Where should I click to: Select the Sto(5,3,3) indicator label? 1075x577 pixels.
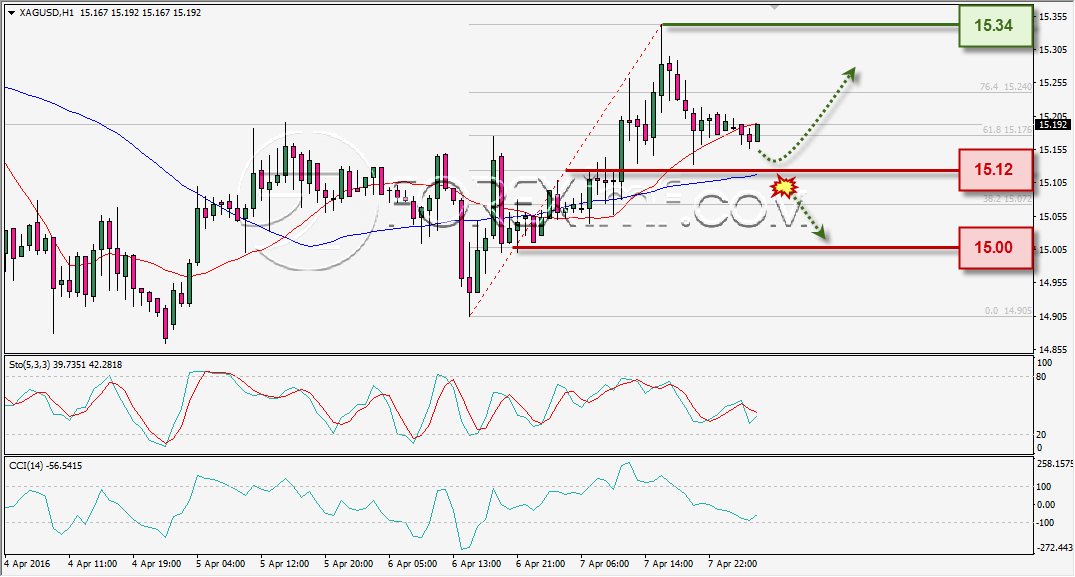pos(66,365)
